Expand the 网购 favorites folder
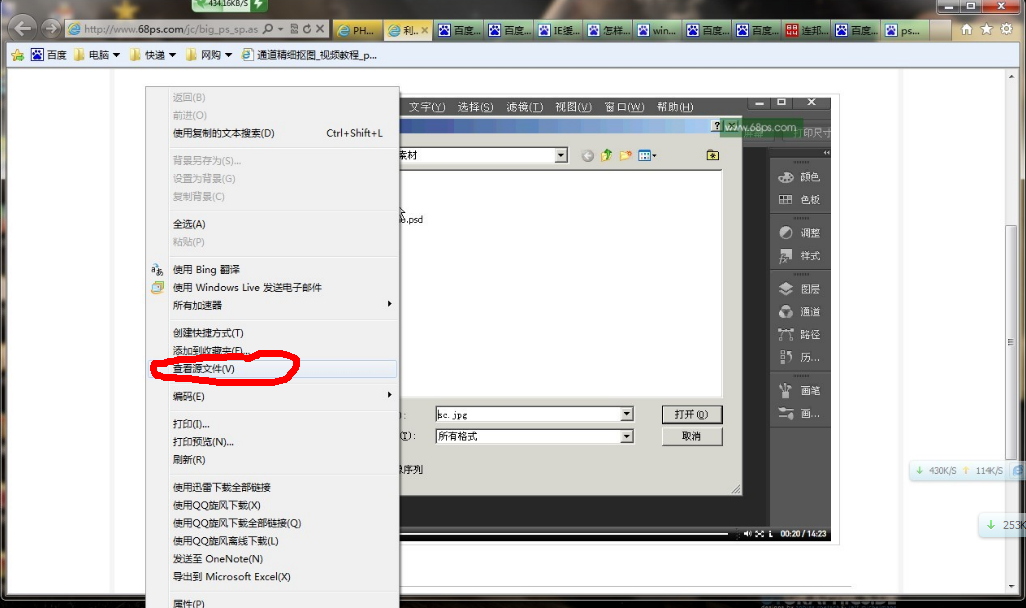Viewport: 1026px width, 608px height. [x=209, y=55]
